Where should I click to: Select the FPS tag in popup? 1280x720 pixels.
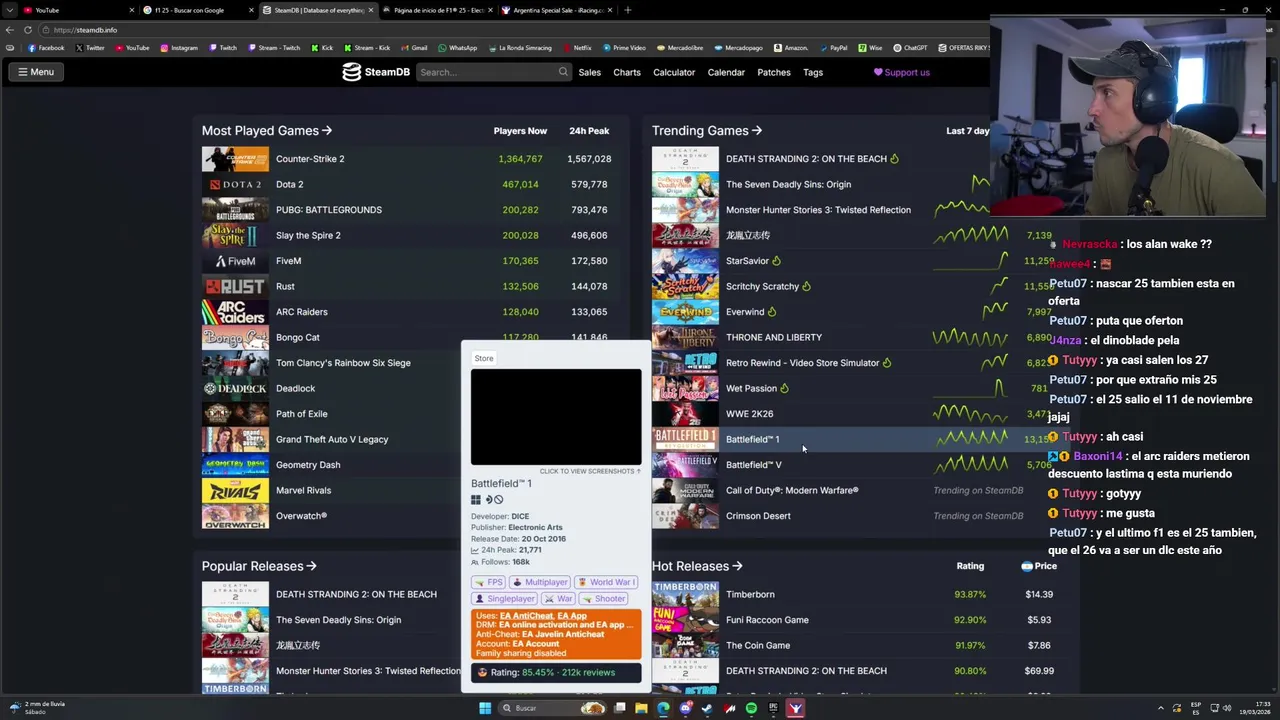489,582
